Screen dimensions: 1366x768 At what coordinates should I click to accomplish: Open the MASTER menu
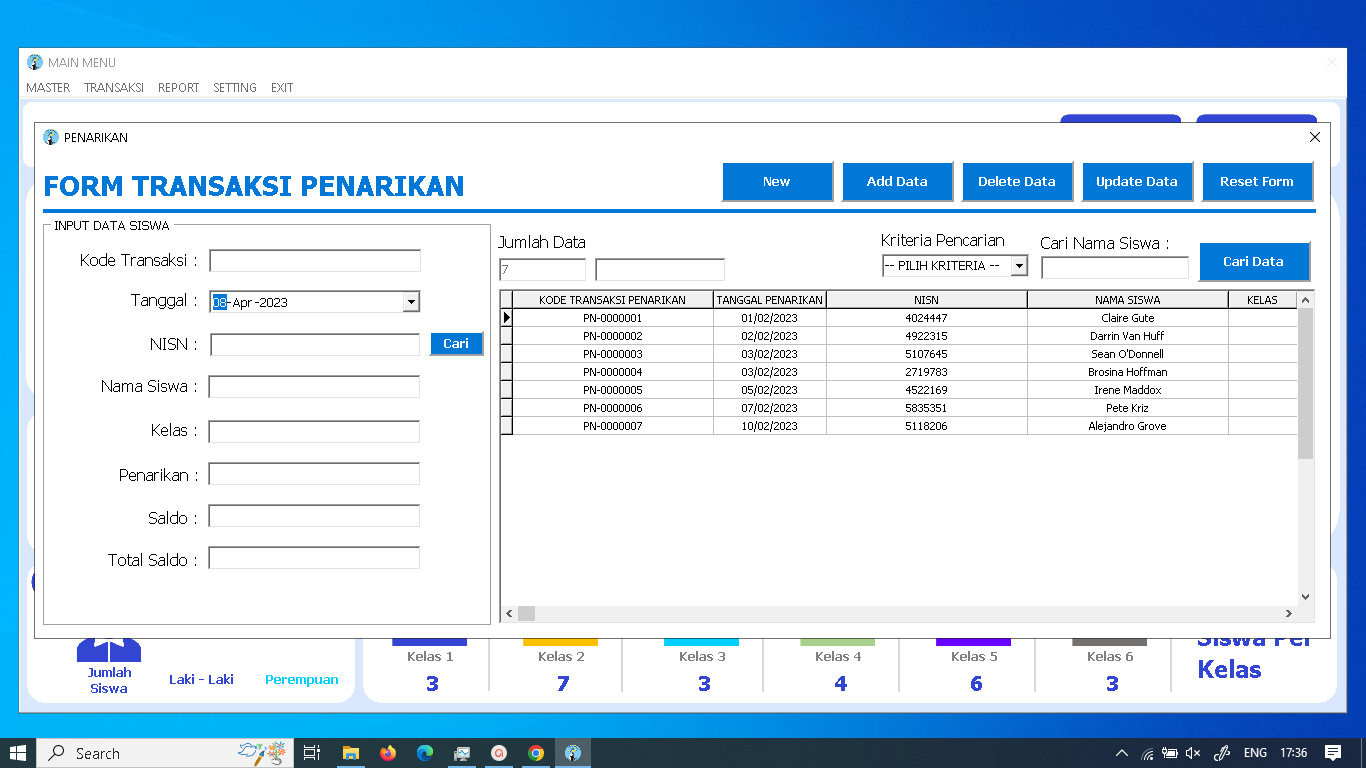48,87
